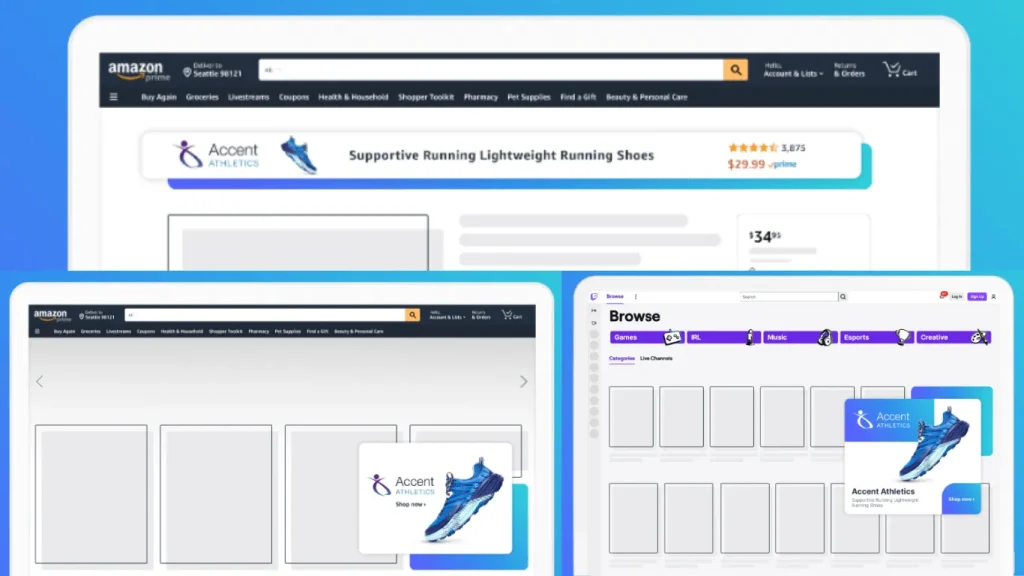
Task: Click Shop now in the bottom-left Accent Athletics ad
Action: click(411, 504)
